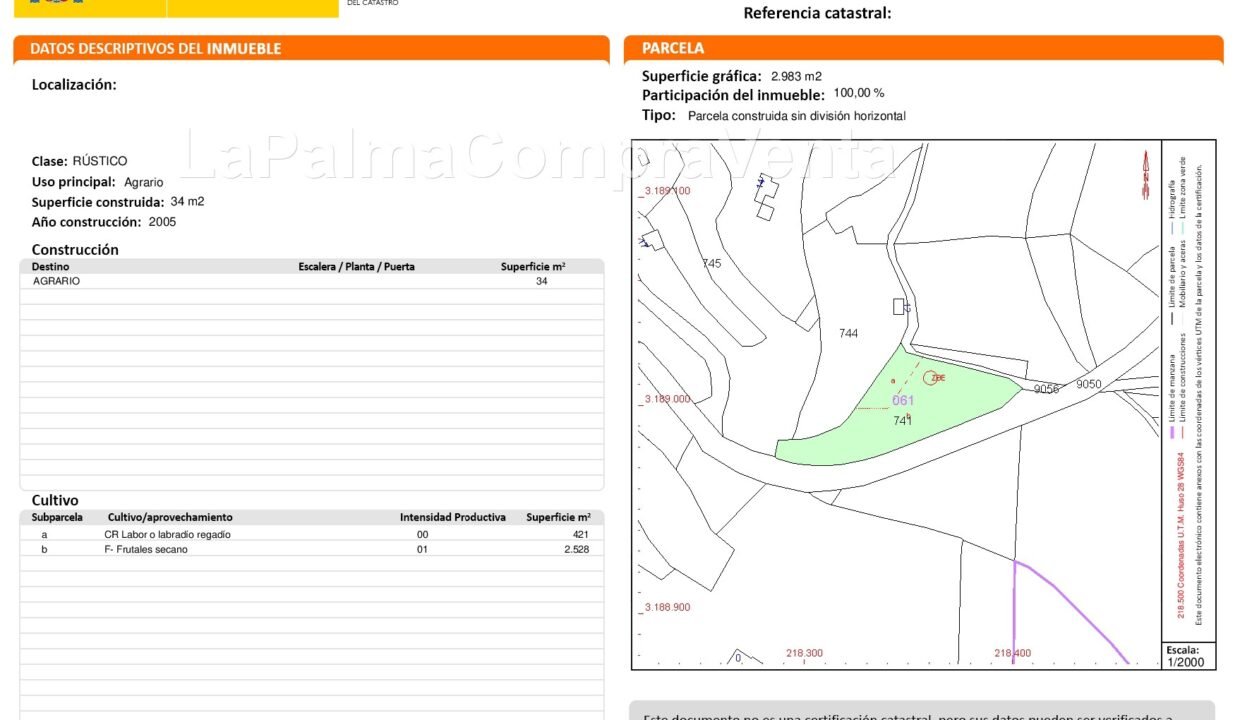This screenshot has height=720, width=1240.
Task: Click the 'Cultivo' section title
Action: [x=55, y=500]
